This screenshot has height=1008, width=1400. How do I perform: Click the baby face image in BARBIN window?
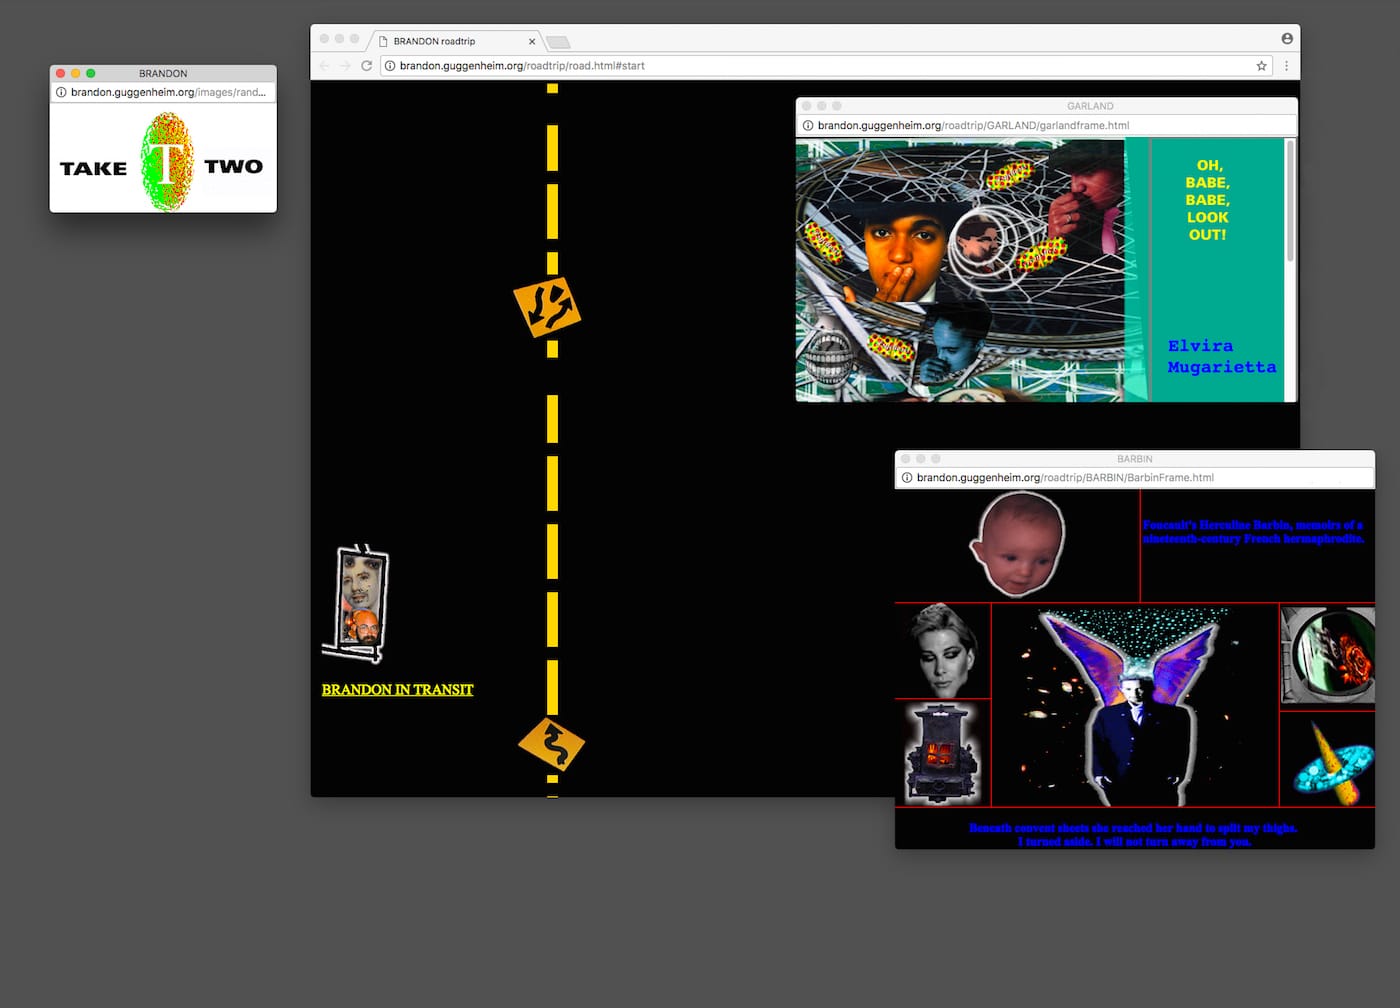pyautogui.click(x=1018, y=545)
